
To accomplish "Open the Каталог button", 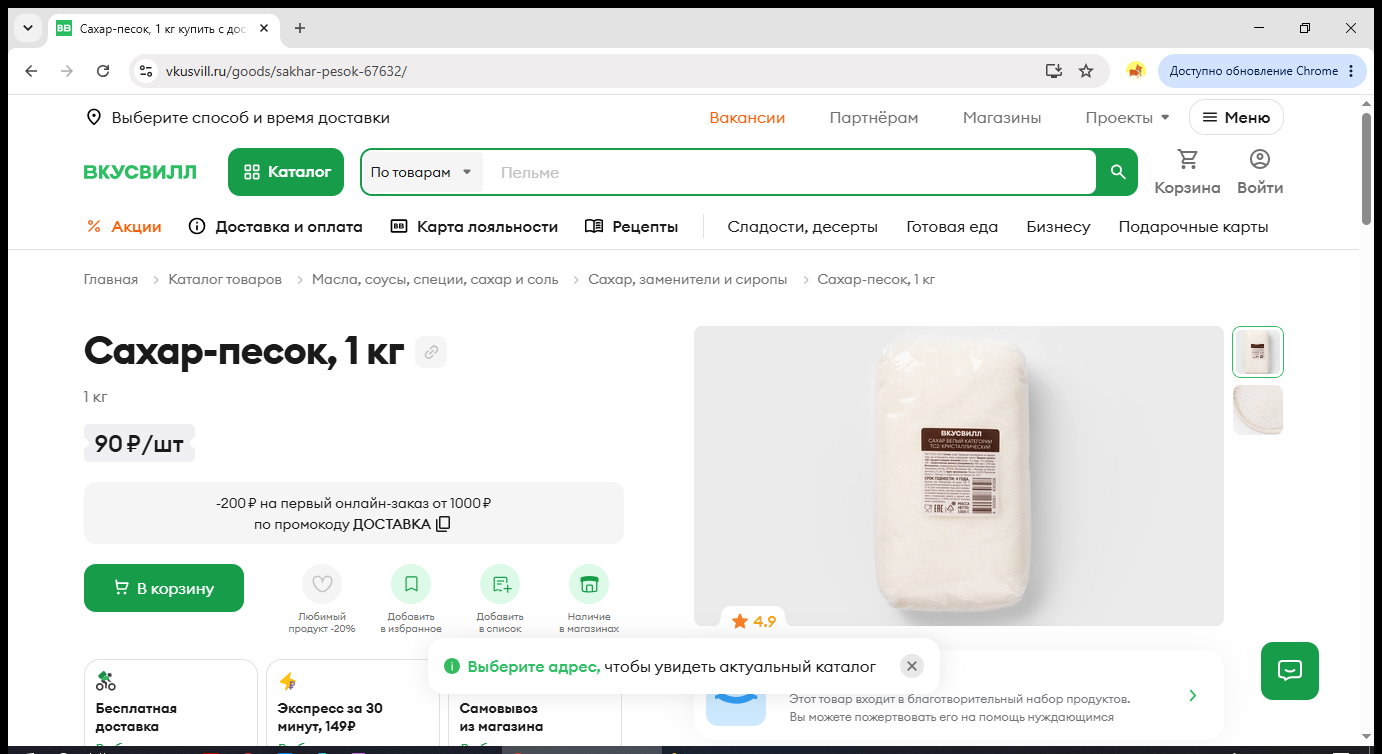I will [286, 172].
